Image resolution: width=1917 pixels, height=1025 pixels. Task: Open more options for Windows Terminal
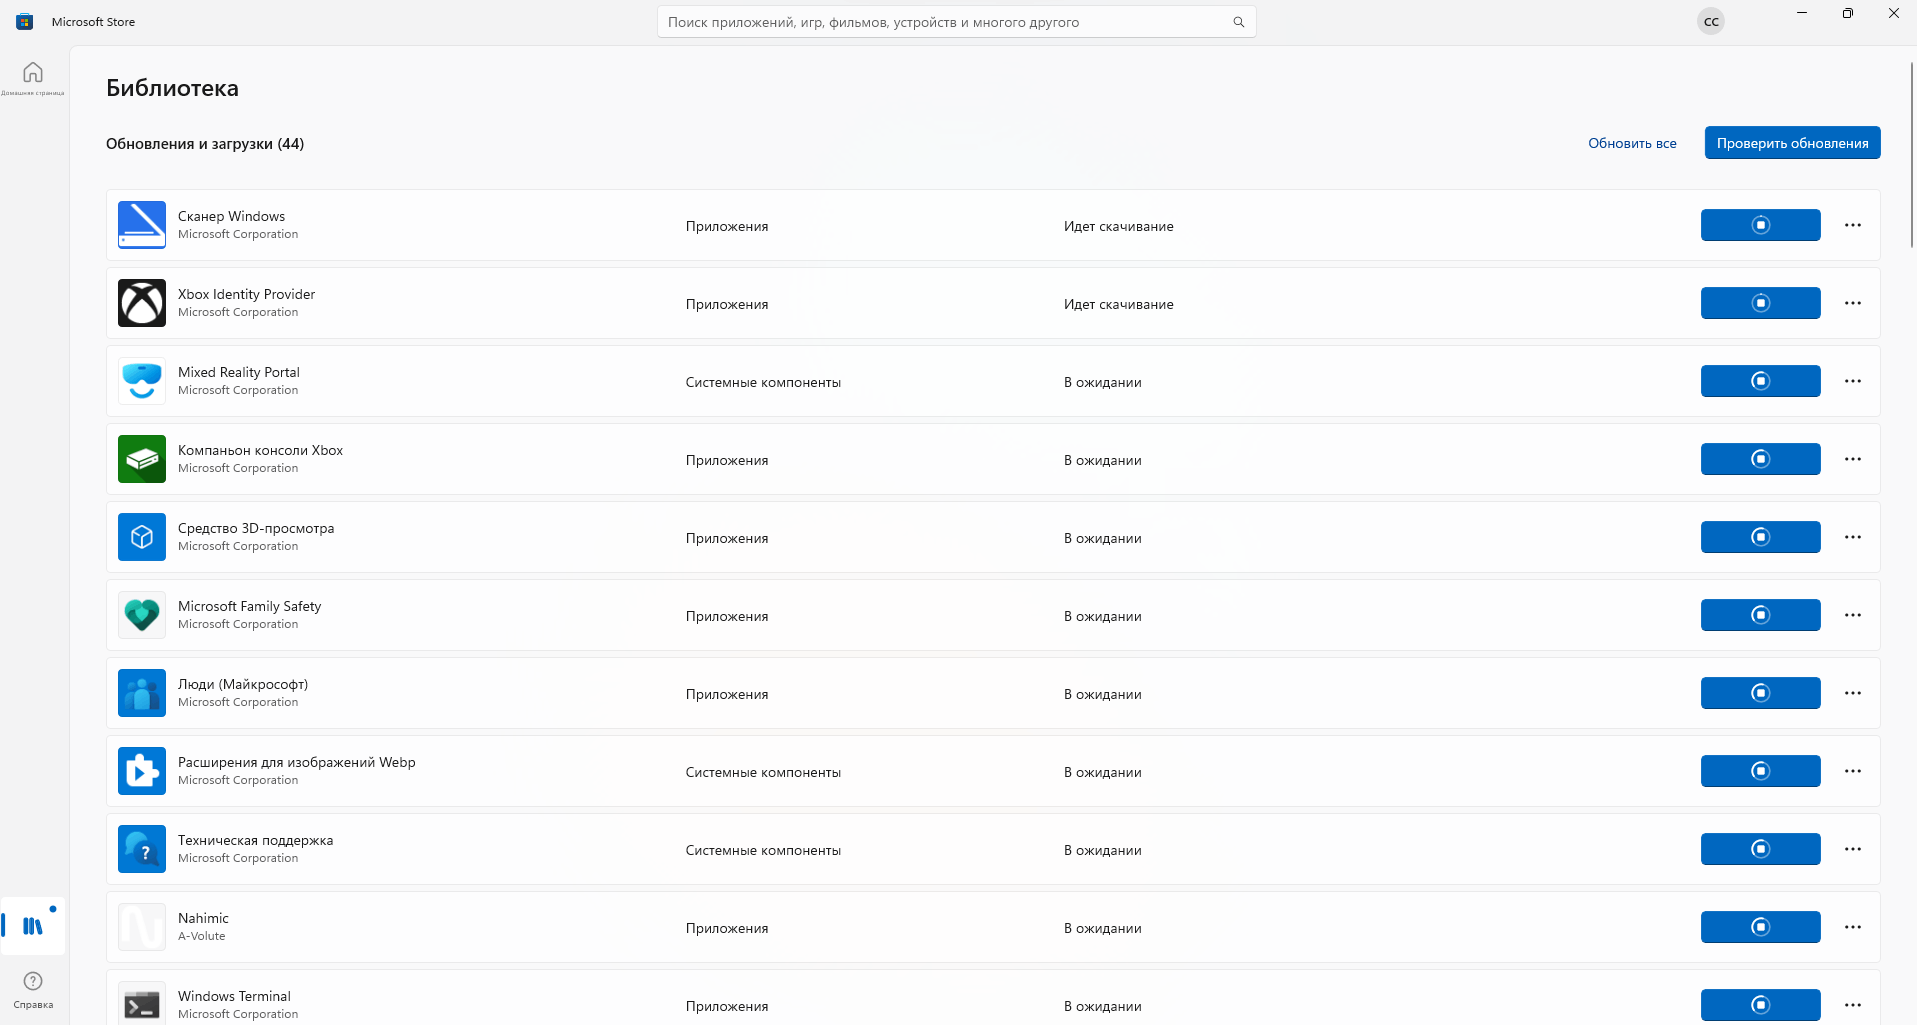coord(1853,1005)
